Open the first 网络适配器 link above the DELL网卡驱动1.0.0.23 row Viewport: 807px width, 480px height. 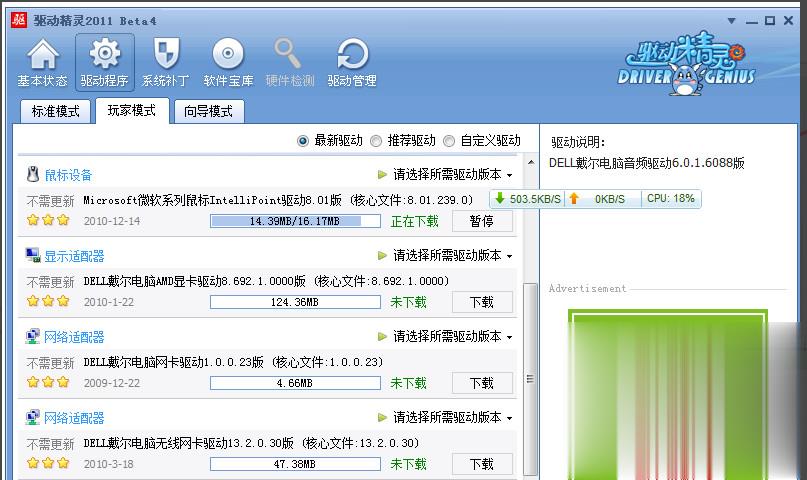[x=74, y=337]
